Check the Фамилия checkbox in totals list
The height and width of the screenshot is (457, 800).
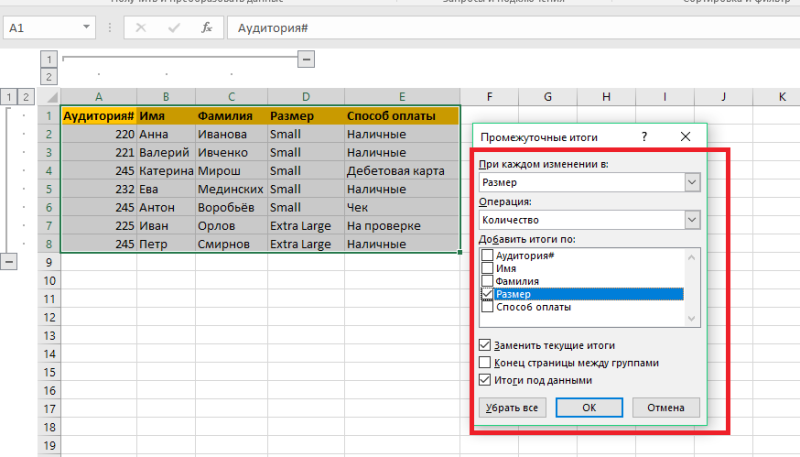[x=487, y=281]
